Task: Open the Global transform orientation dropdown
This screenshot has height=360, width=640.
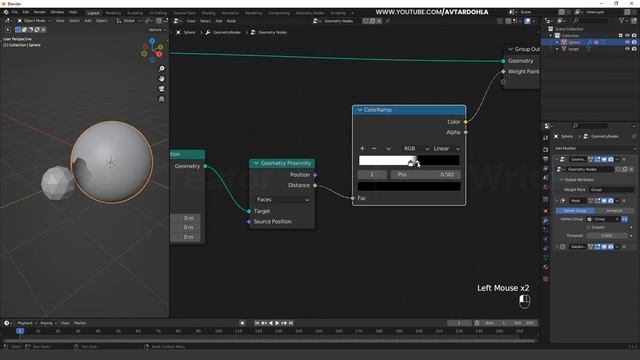Action: click(129, 20)
